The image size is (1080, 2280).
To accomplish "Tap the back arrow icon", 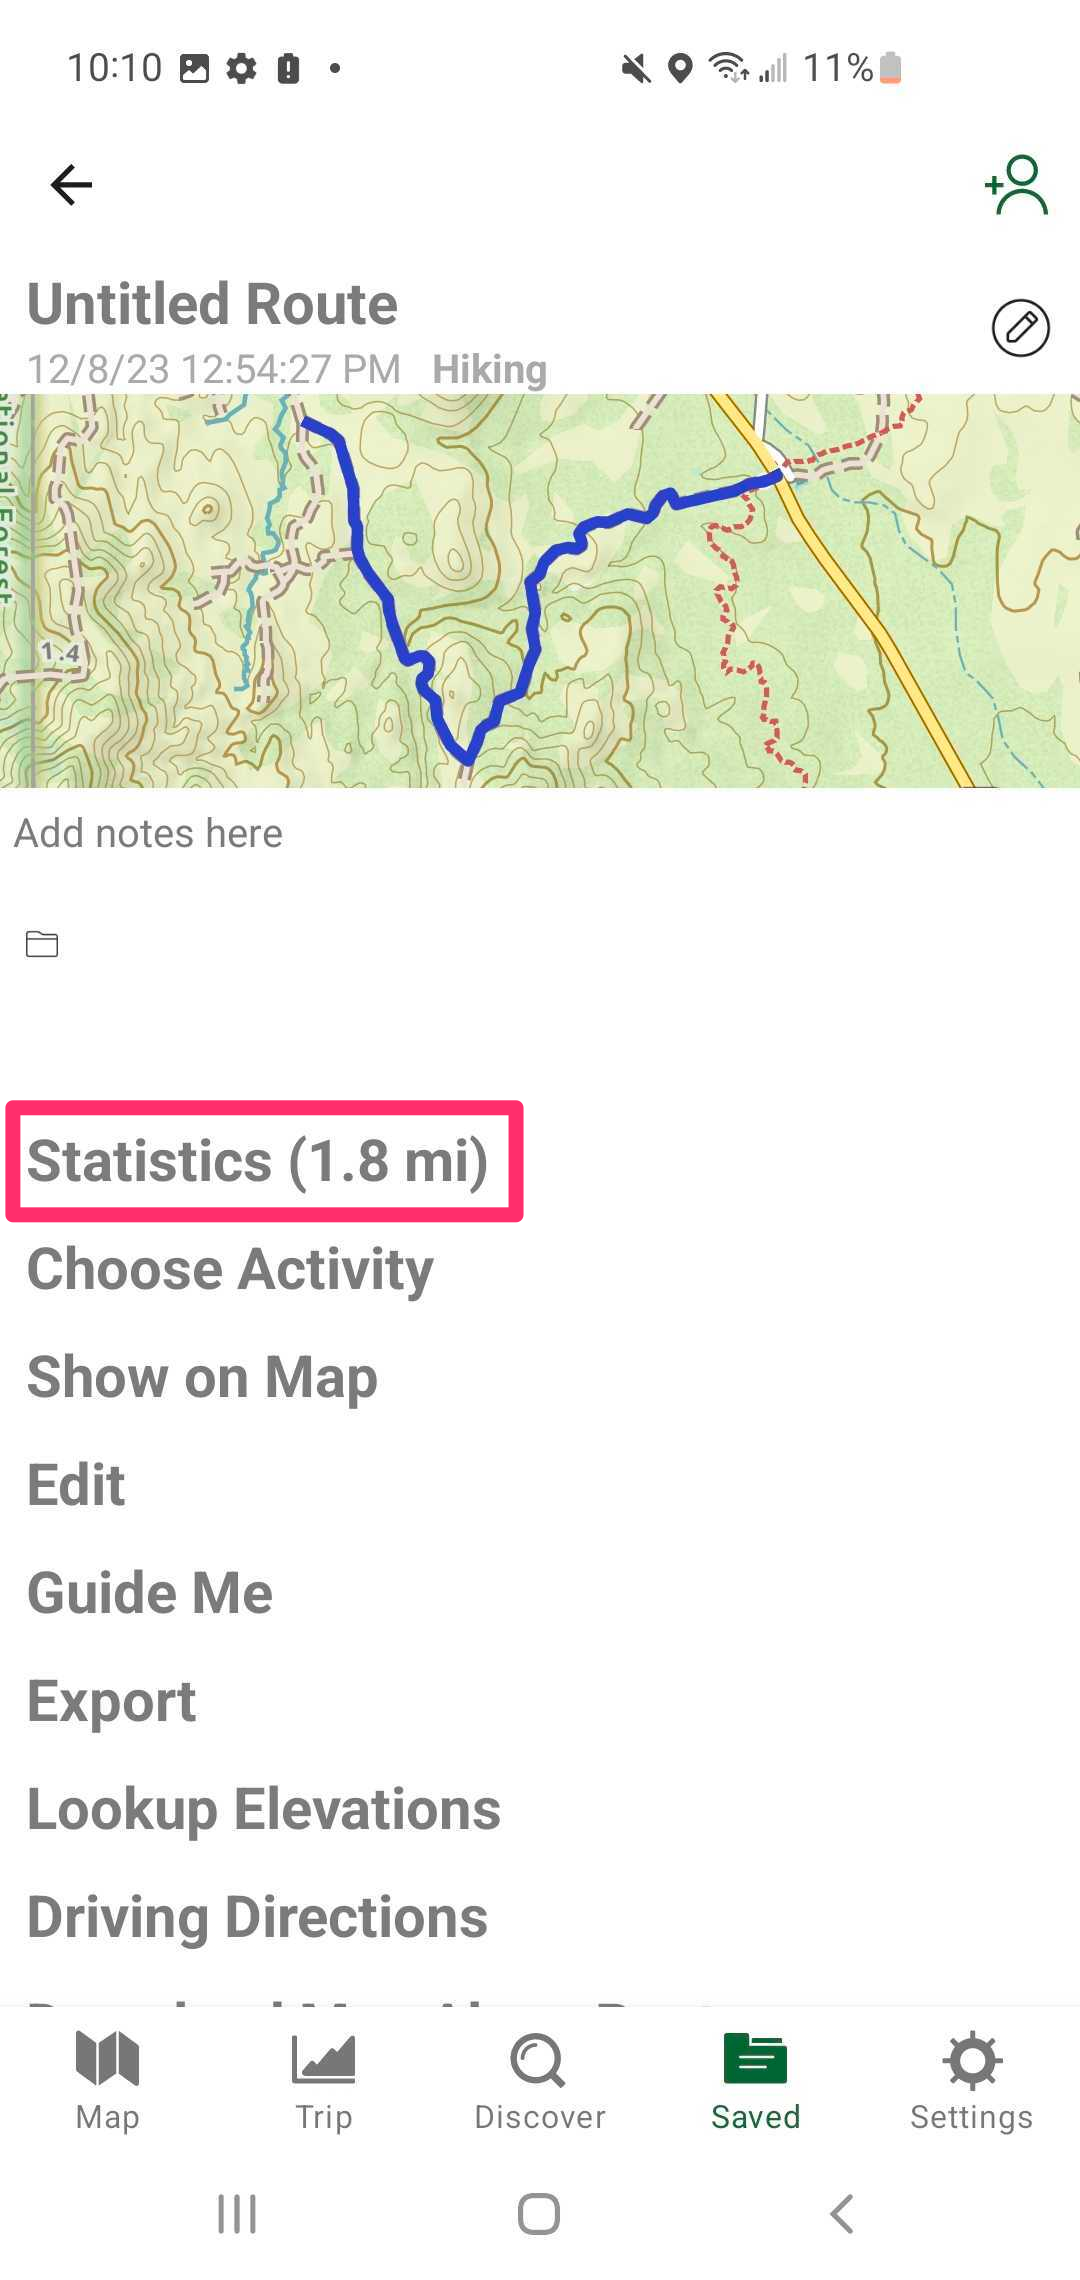I will (71, 185).
